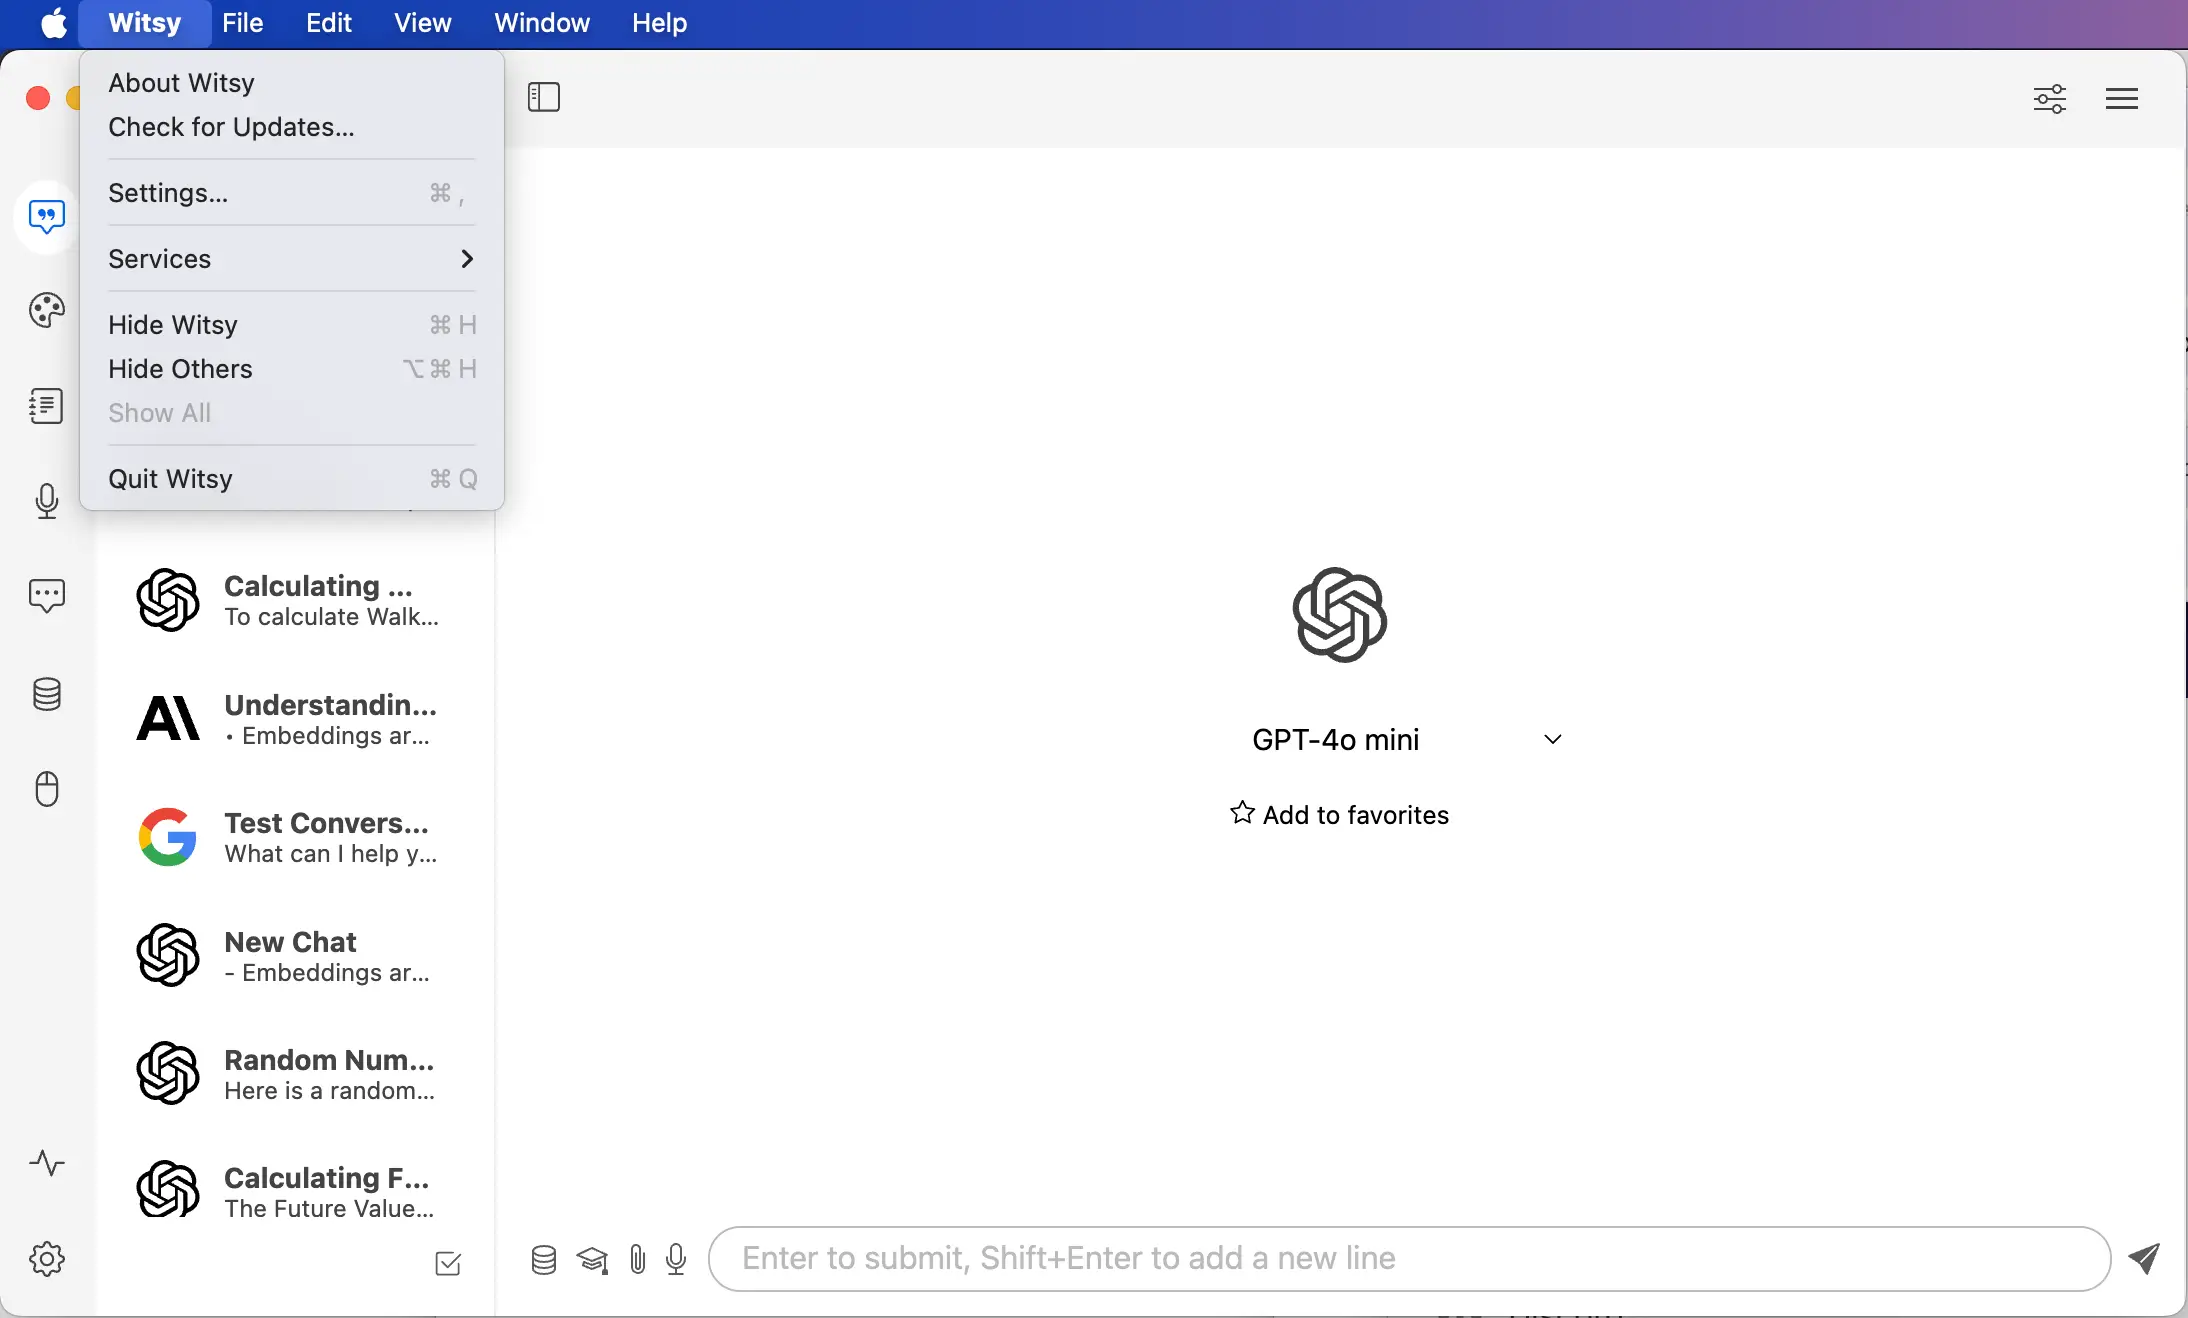Image resolution: width=2188 pixels, height=1318 pixels.
Task: Open the document repository database sidebar icon
Action: 46,694
